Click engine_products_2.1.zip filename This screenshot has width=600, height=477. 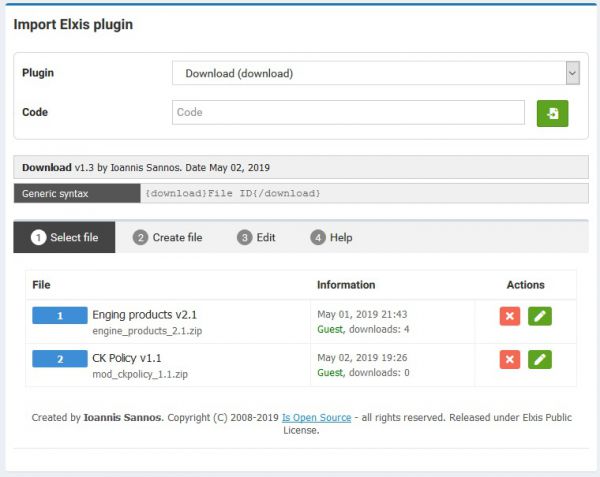click(x=147, y=331)
